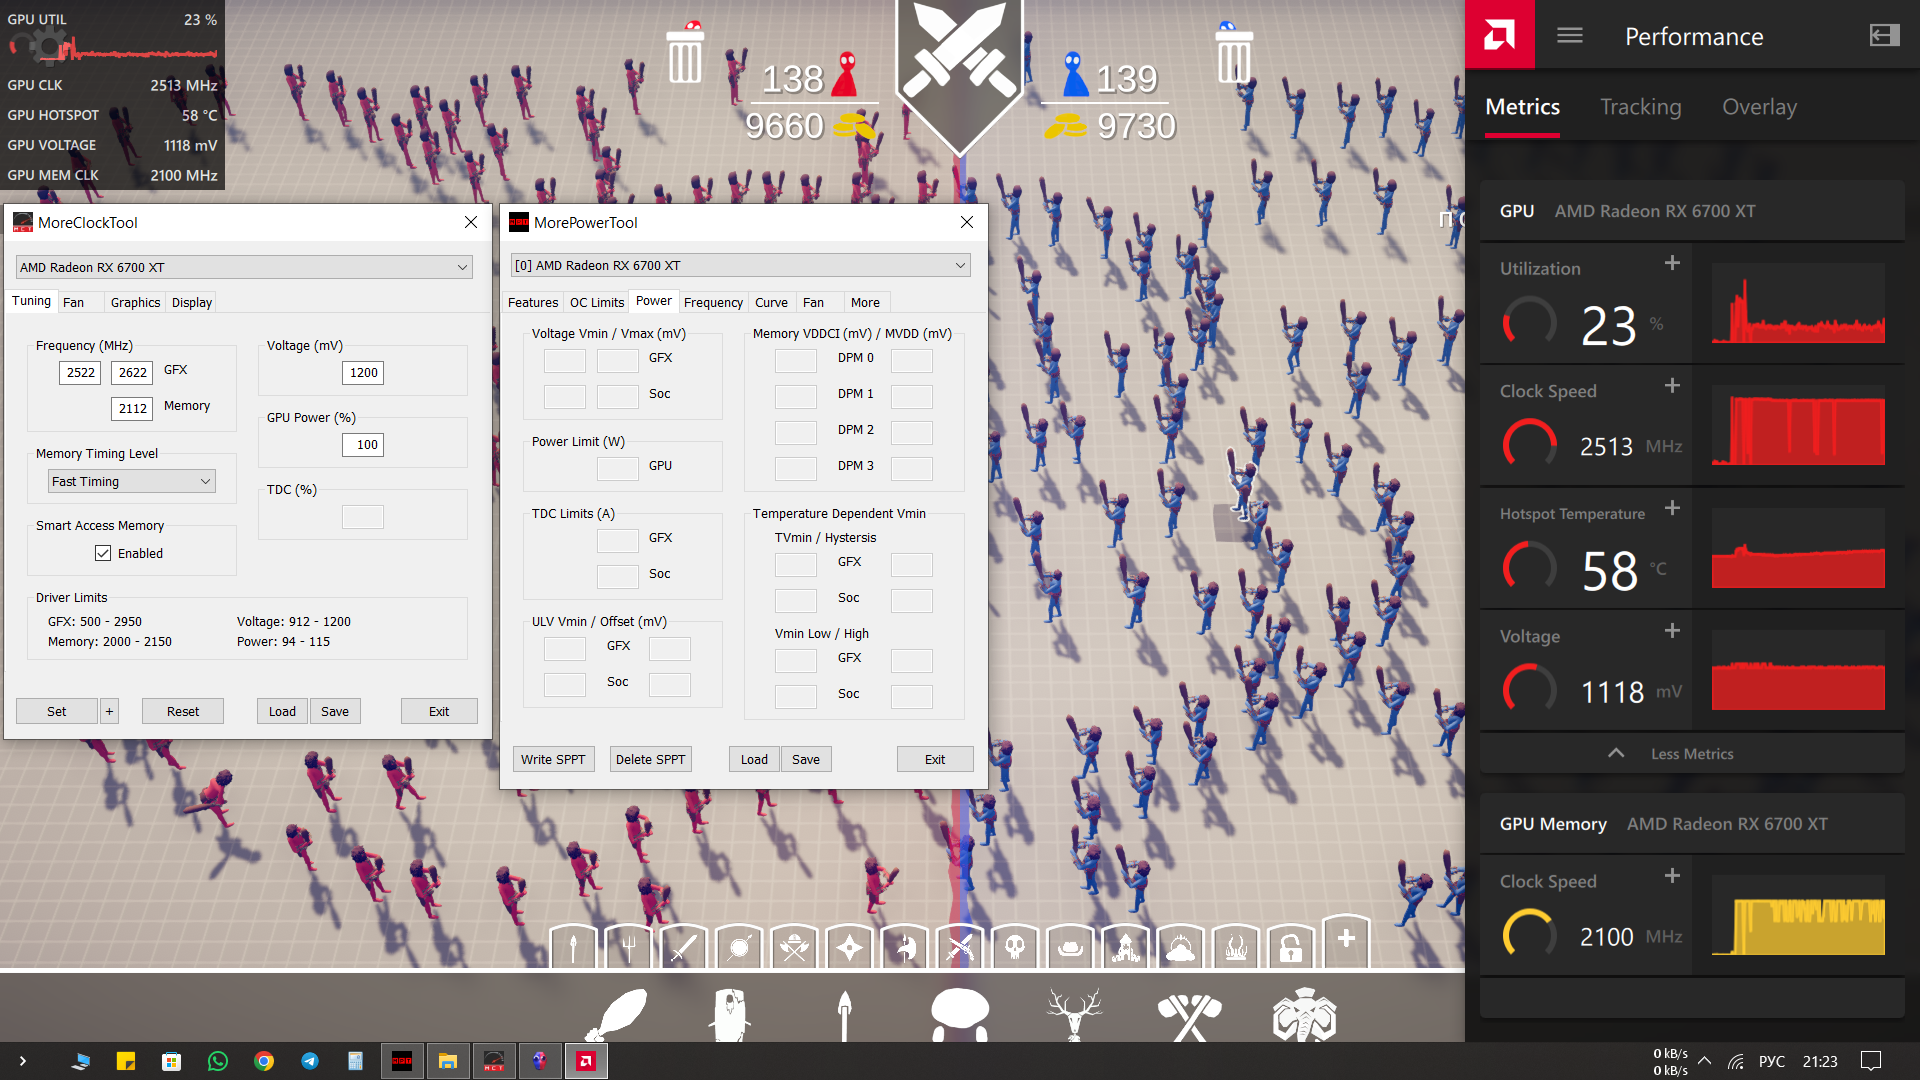Clear the blue team with the trash icon
This screenshot has width=1920, height=1080.
point(1233,56)
